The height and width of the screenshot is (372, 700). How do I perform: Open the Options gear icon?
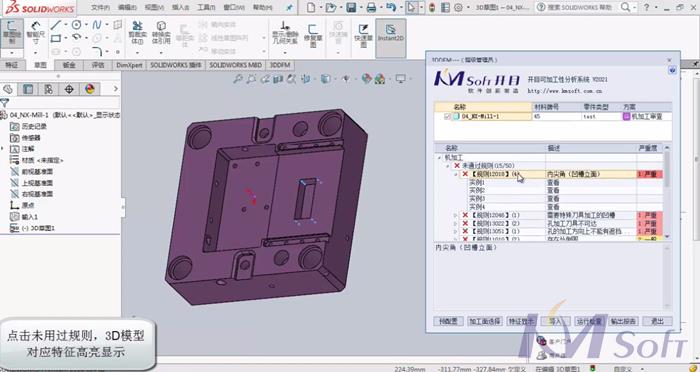click(458, 7)
